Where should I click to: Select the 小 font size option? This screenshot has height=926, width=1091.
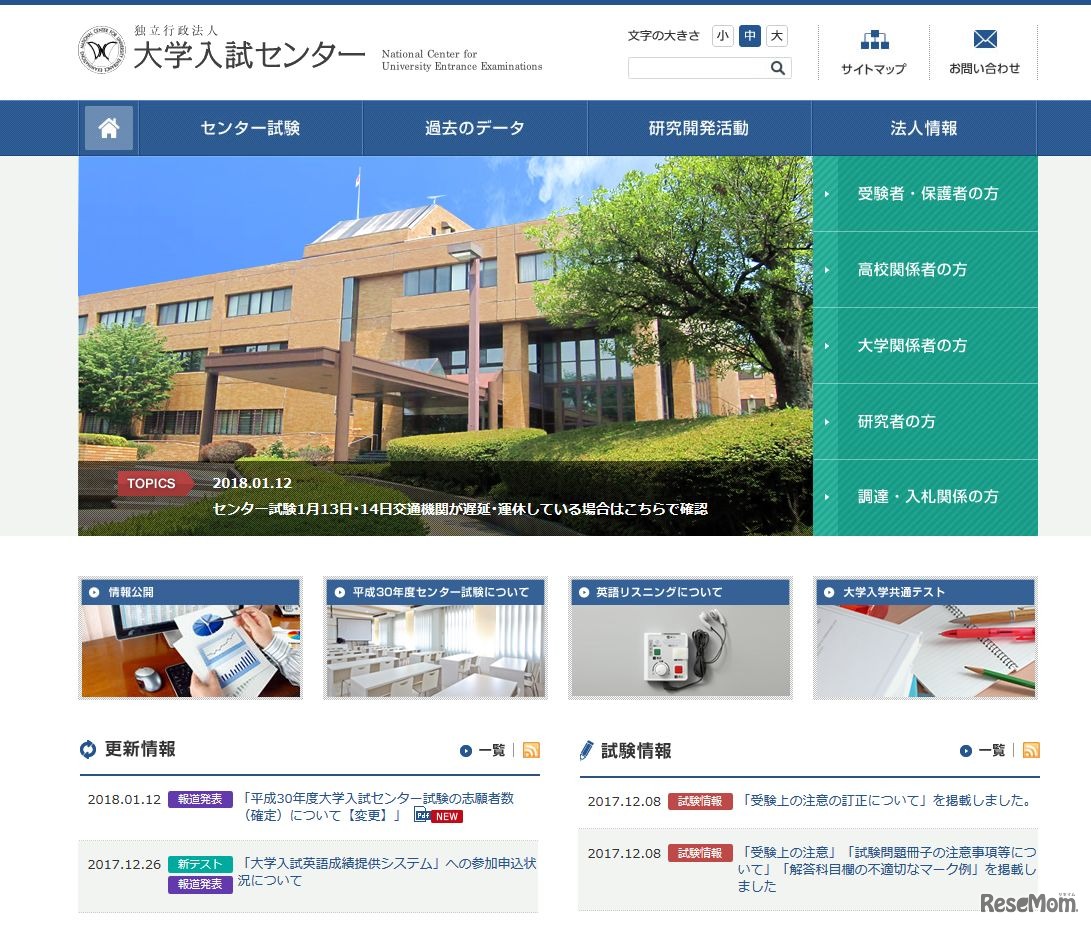tap(723, 34)
